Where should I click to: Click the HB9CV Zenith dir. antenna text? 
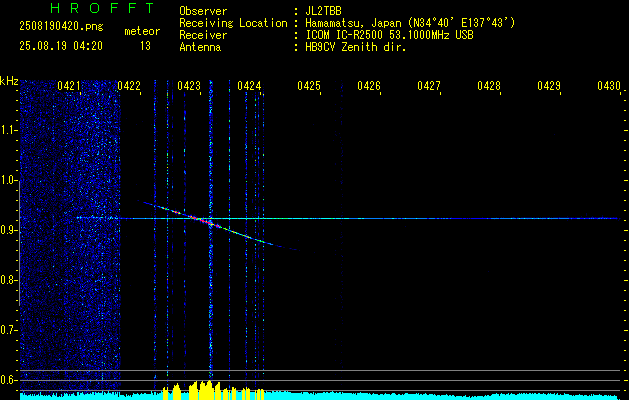coord(356,47)
